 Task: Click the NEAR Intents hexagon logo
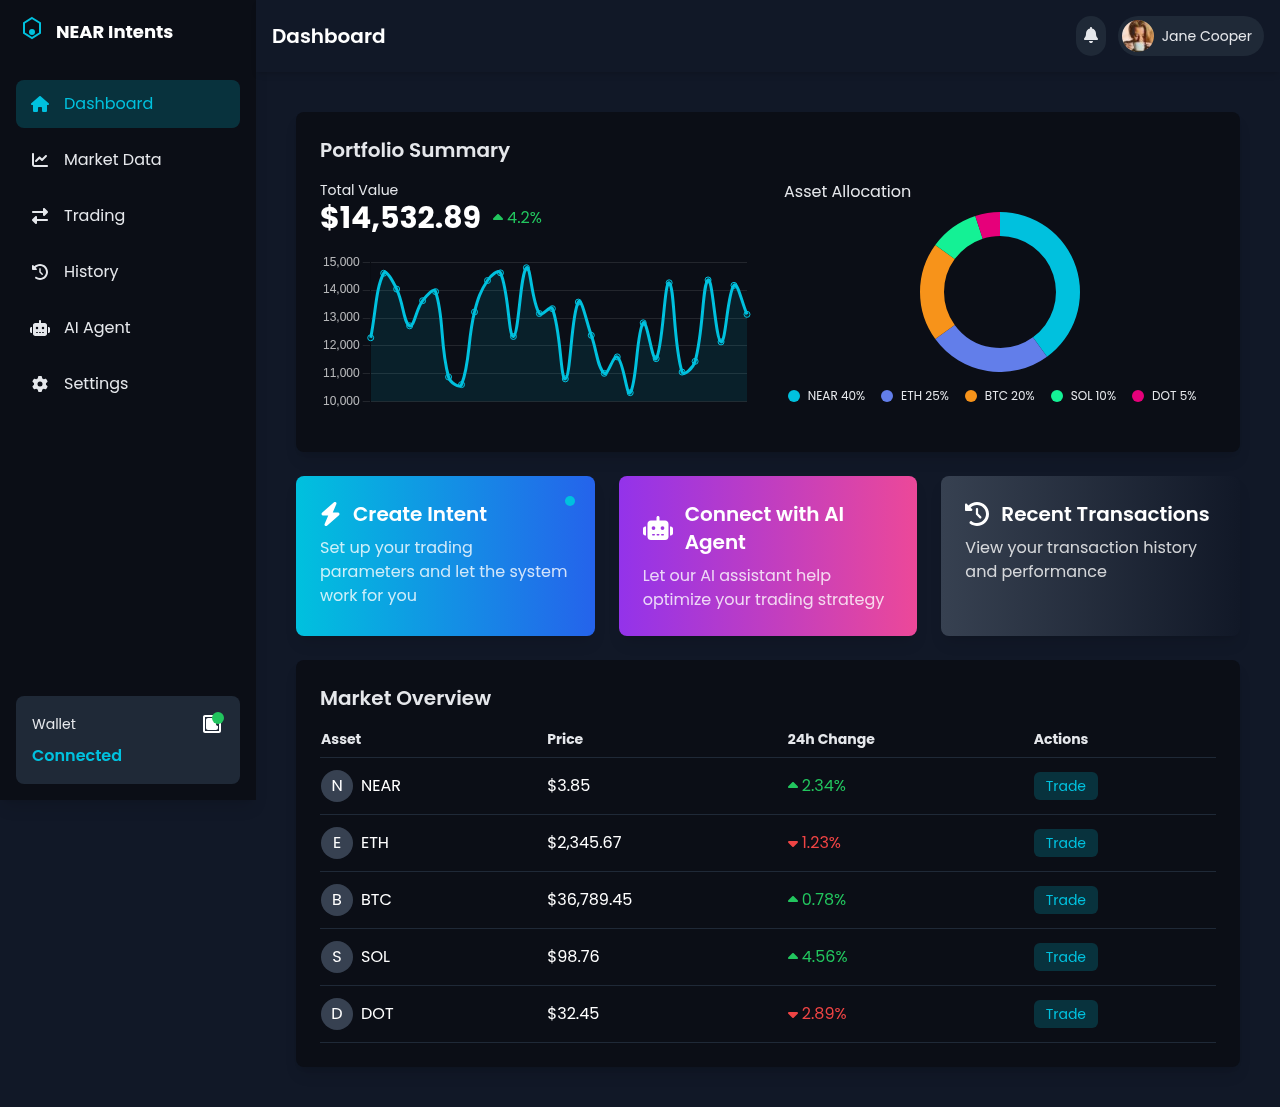[x=32, y=28]
